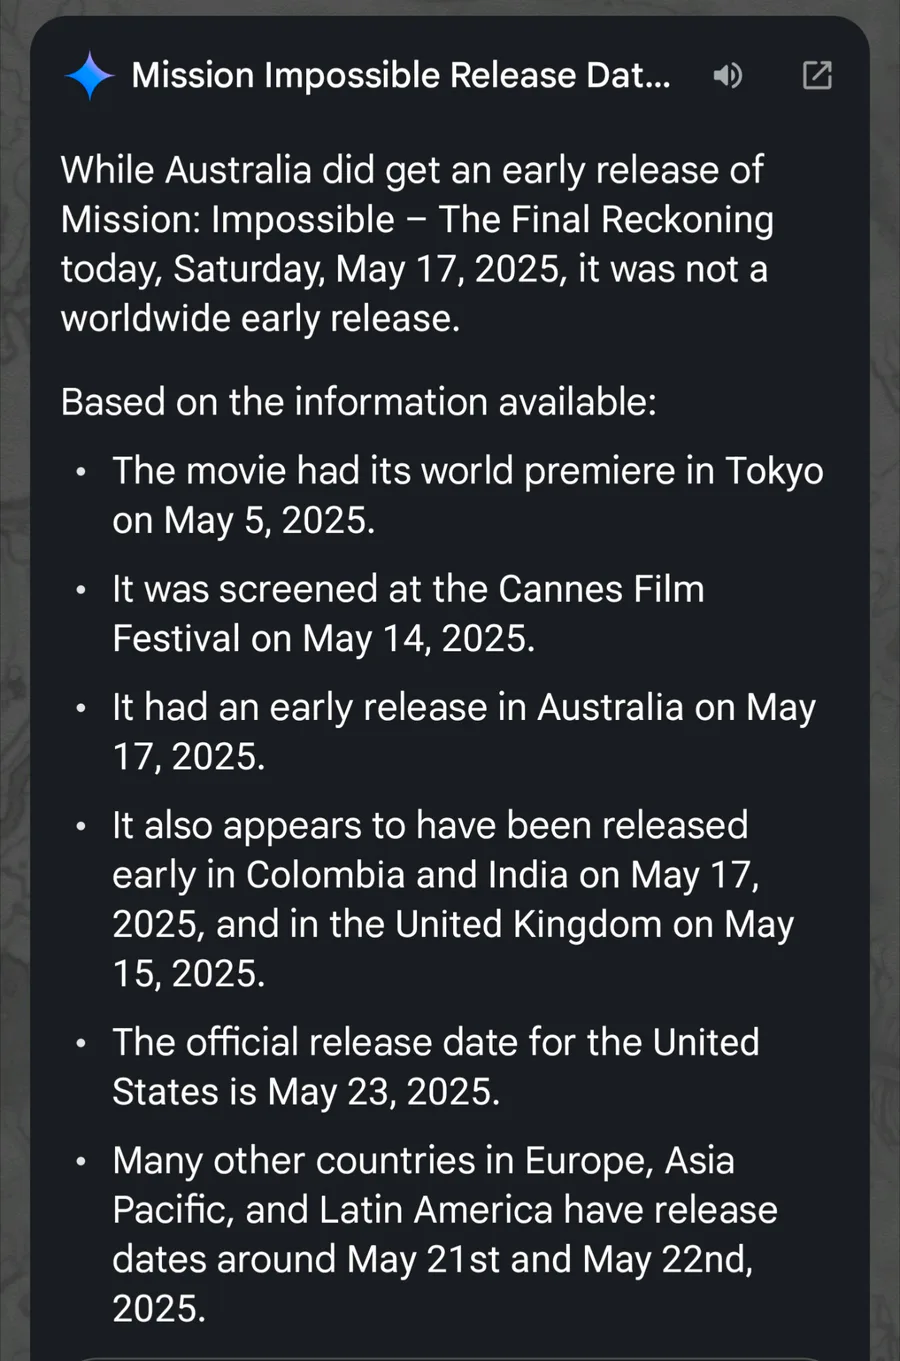Image resolution: width=900 pixels, height=1361 pixels.
Task: Click the intro paragraph about Australia early release
Action: click(417, 244)
